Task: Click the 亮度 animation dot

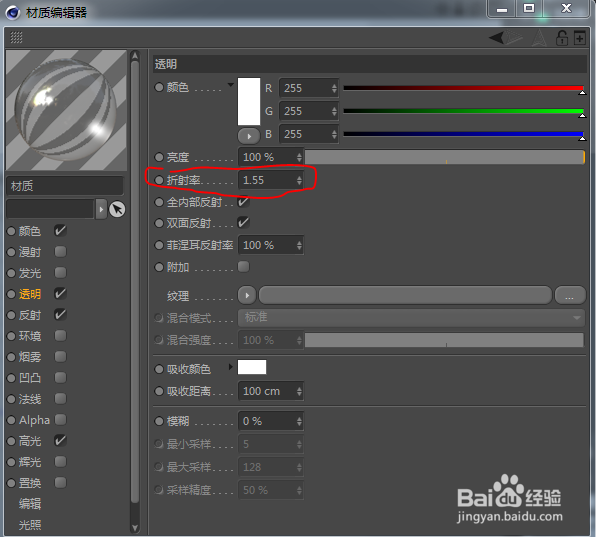Action: click(159, 157)
